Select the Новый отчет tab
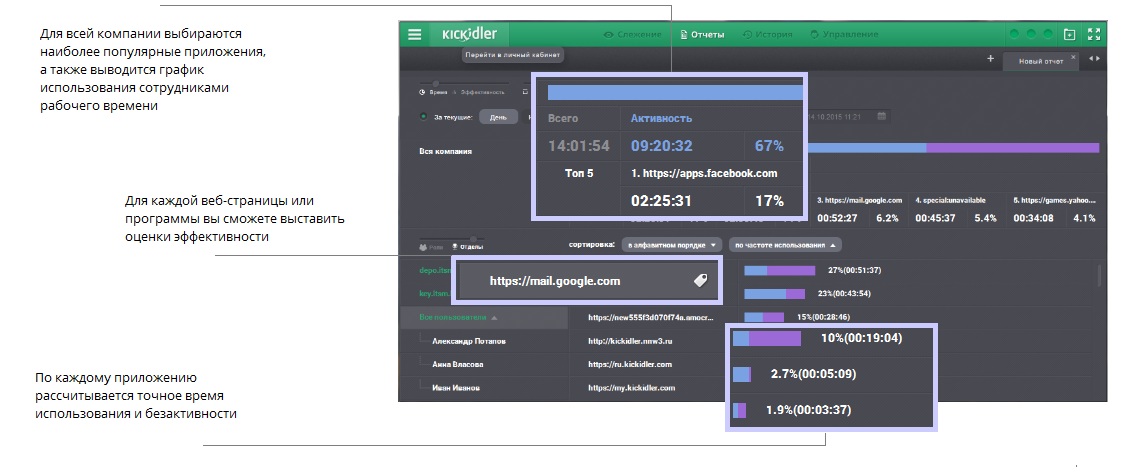 [1040, 61]
